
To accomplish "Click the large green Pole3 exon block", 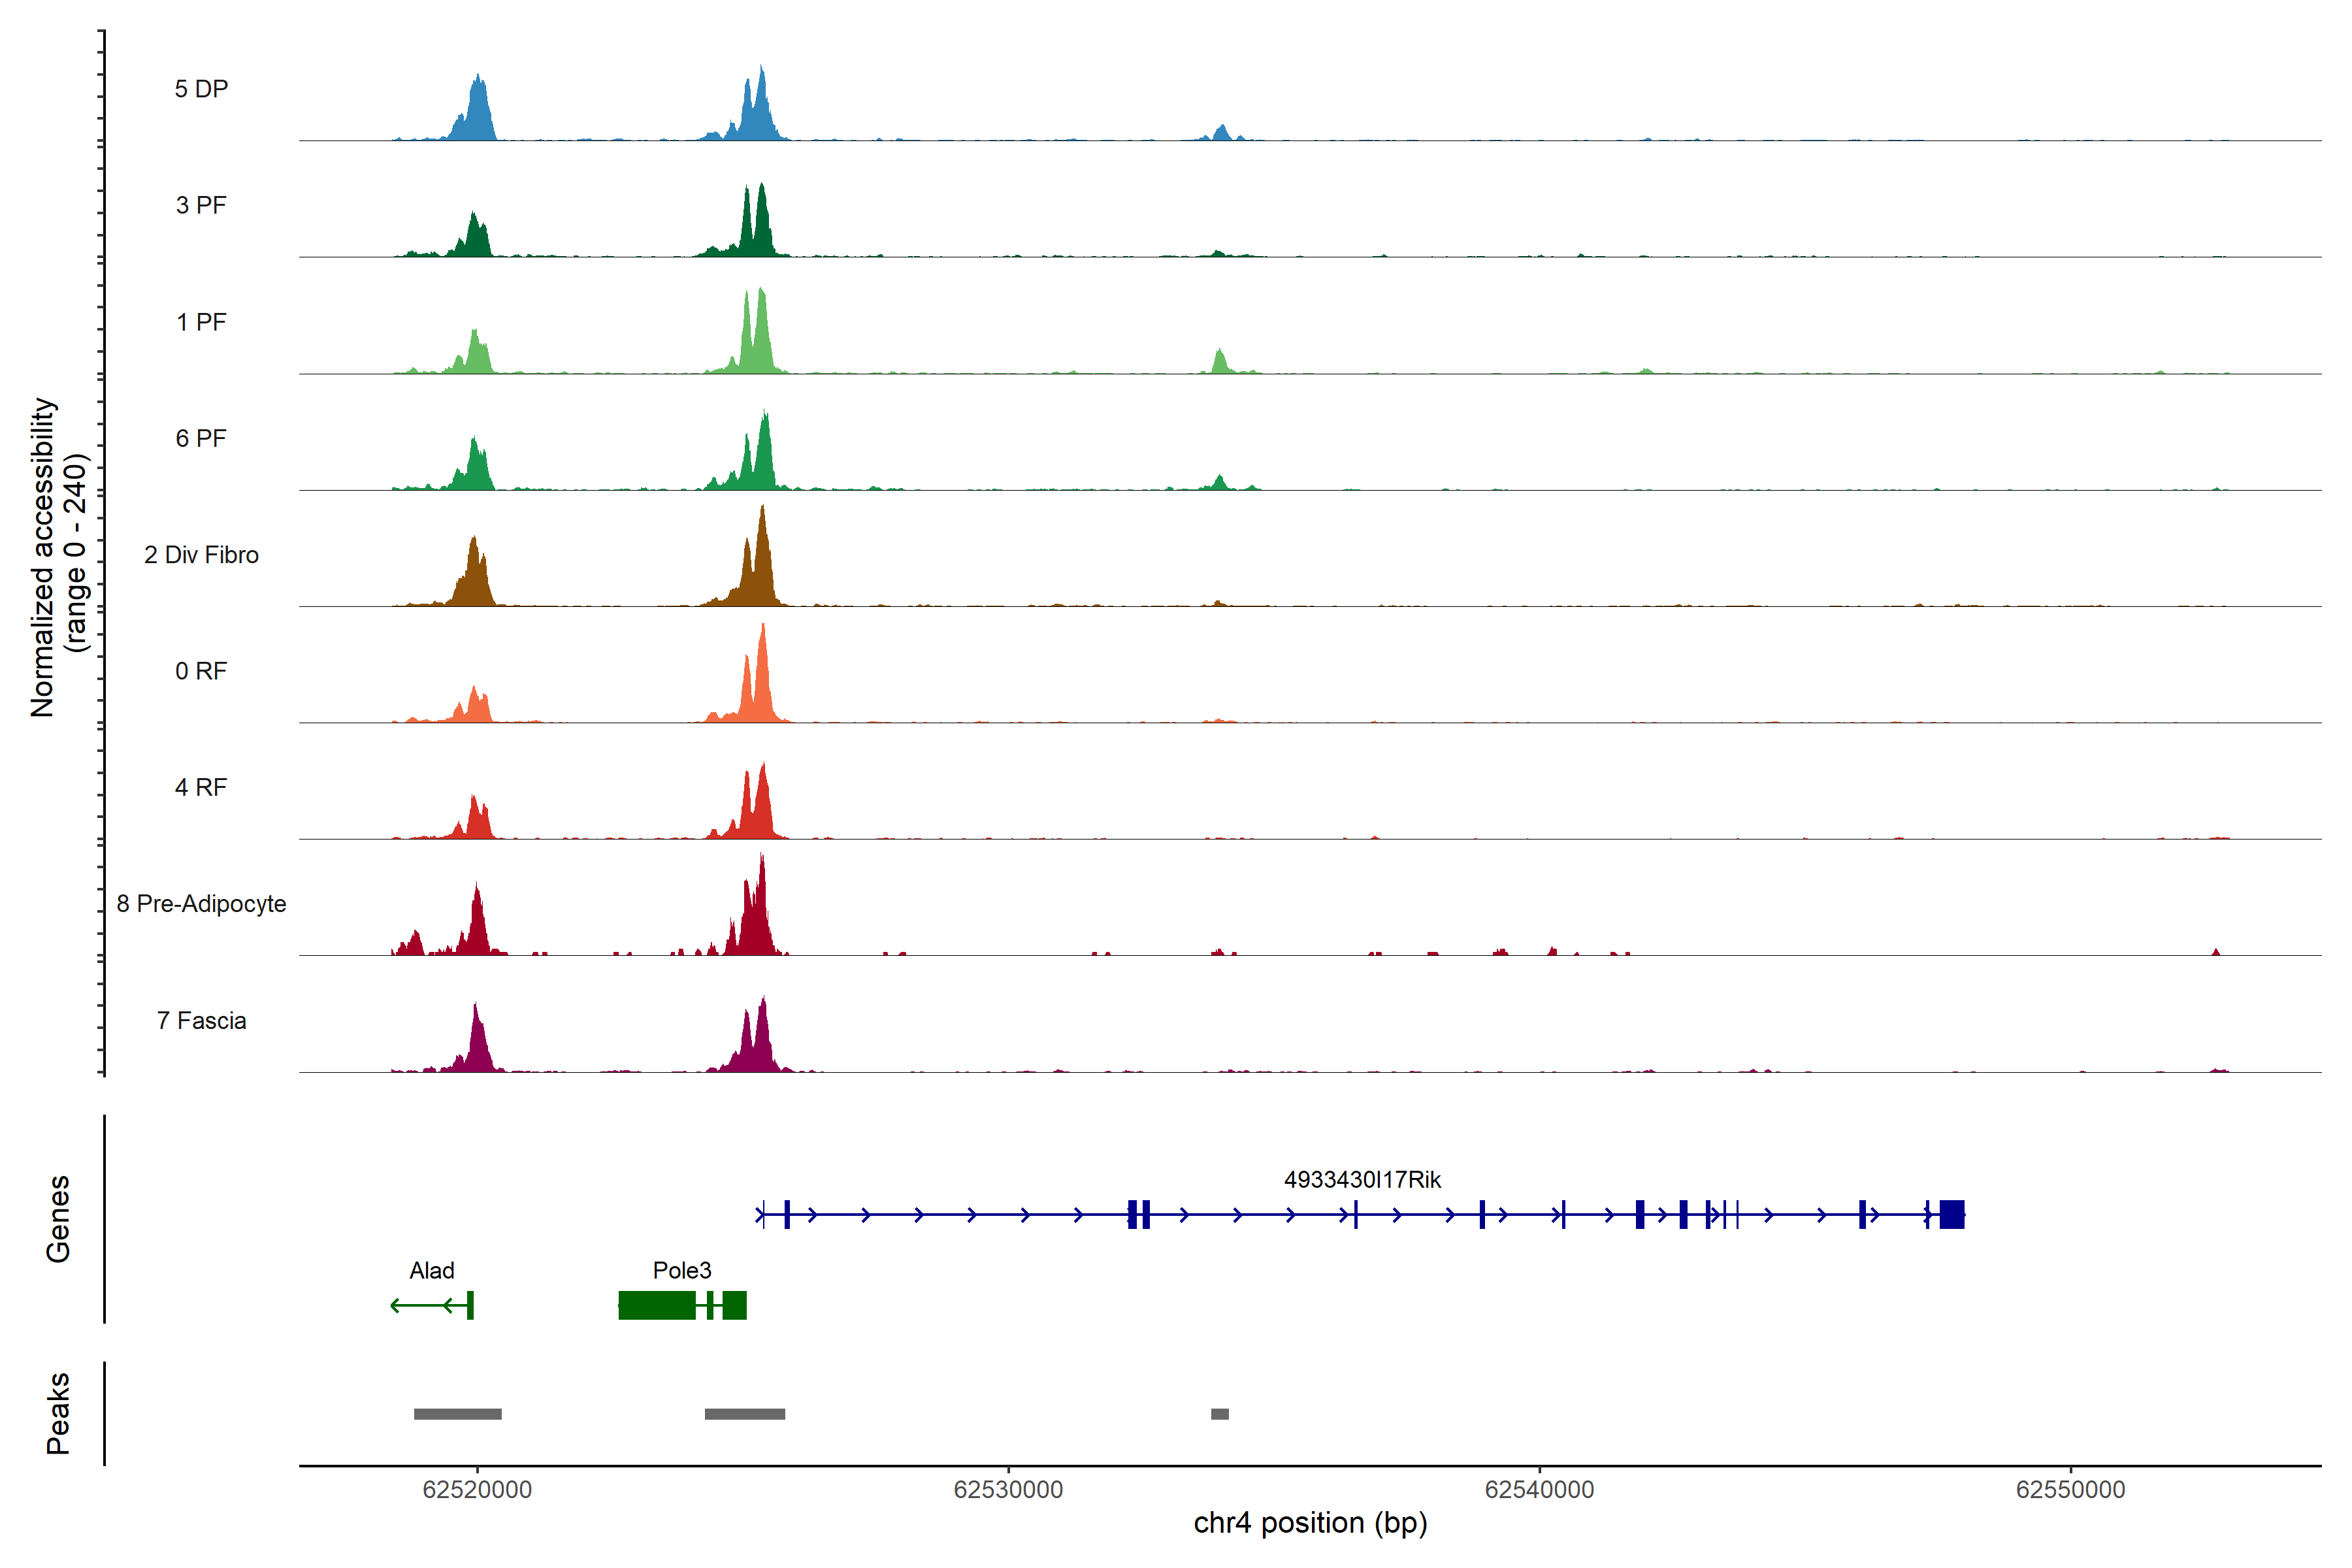I will pos(657,1306).
